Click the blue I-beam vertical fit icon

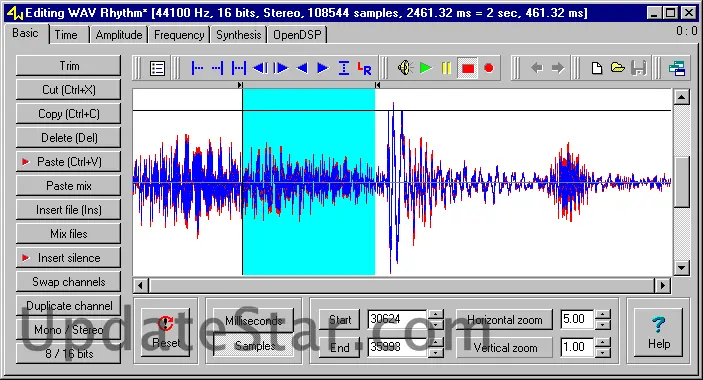coord(343,68)
